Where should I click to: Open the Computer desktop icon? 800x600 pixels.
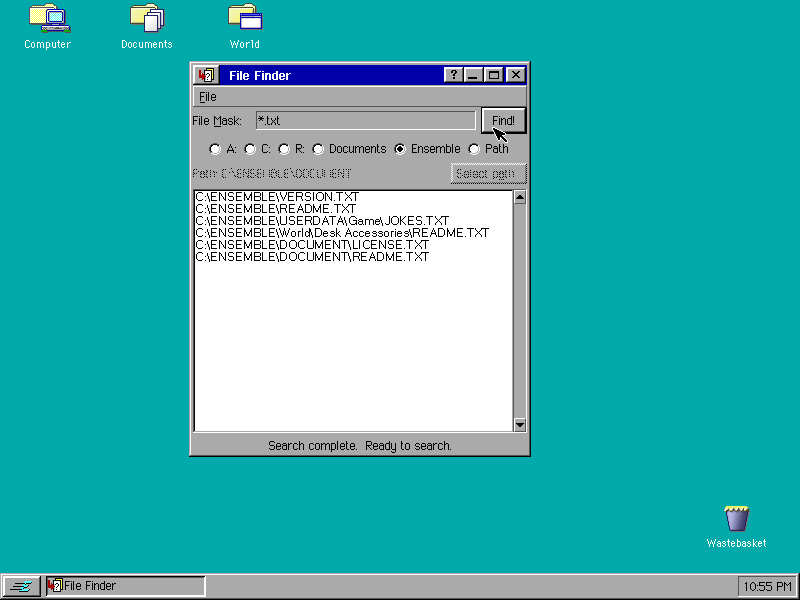tap(47, 27)
